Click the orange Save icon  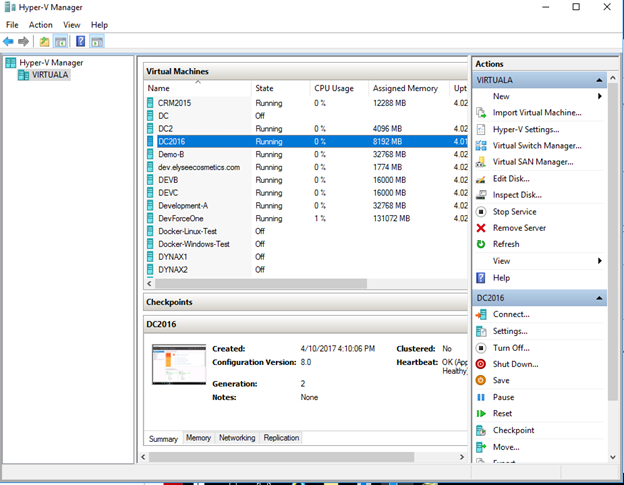[481, 380]
